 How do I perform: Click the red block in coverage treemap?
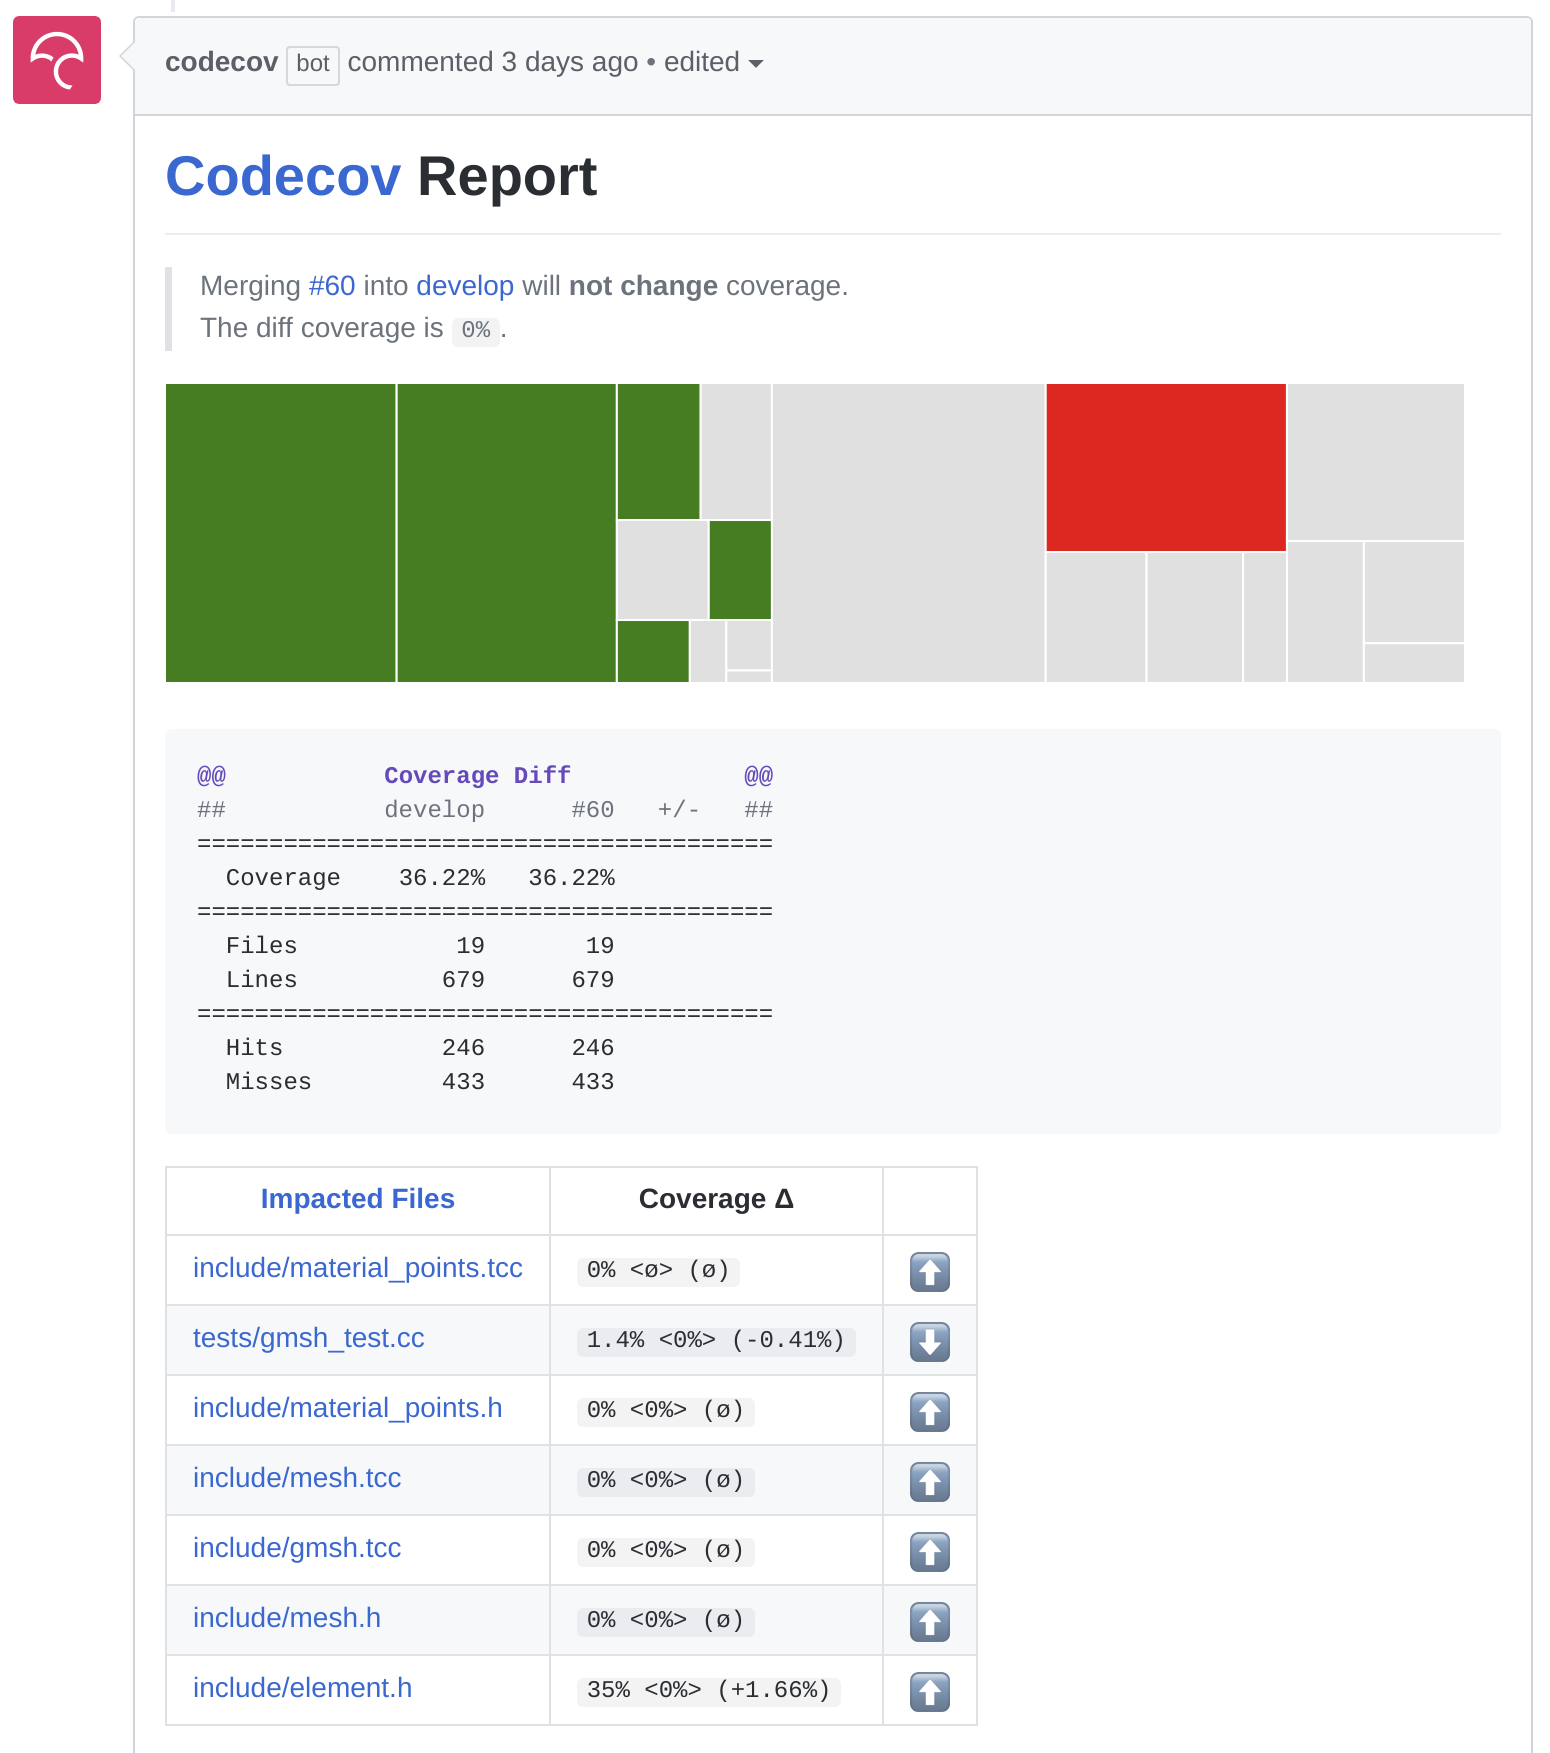(1166, 467)
